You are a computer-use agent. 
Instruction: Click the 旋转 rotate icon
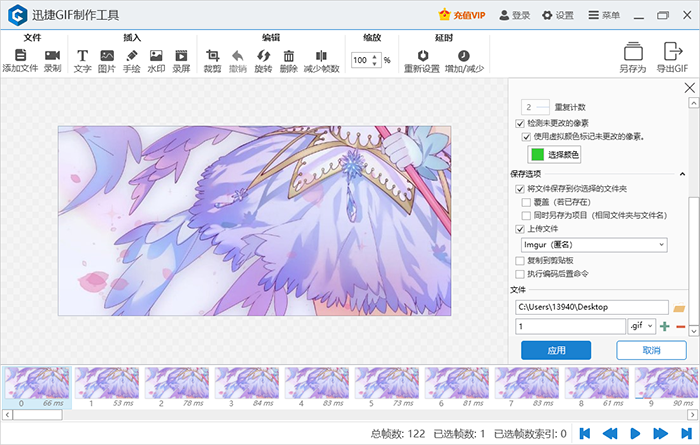[263, 61]
